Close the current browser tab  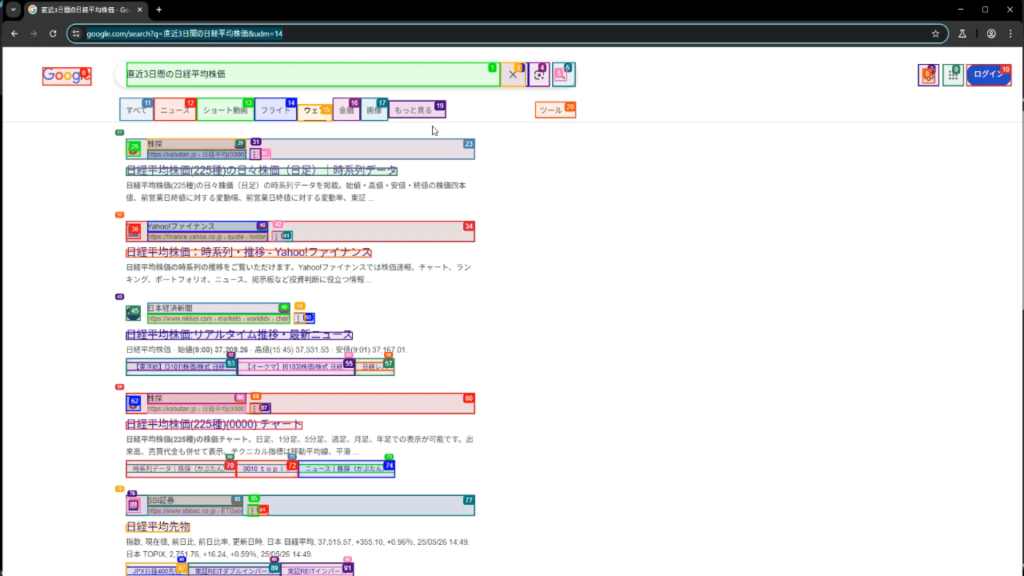click(139, 10)
